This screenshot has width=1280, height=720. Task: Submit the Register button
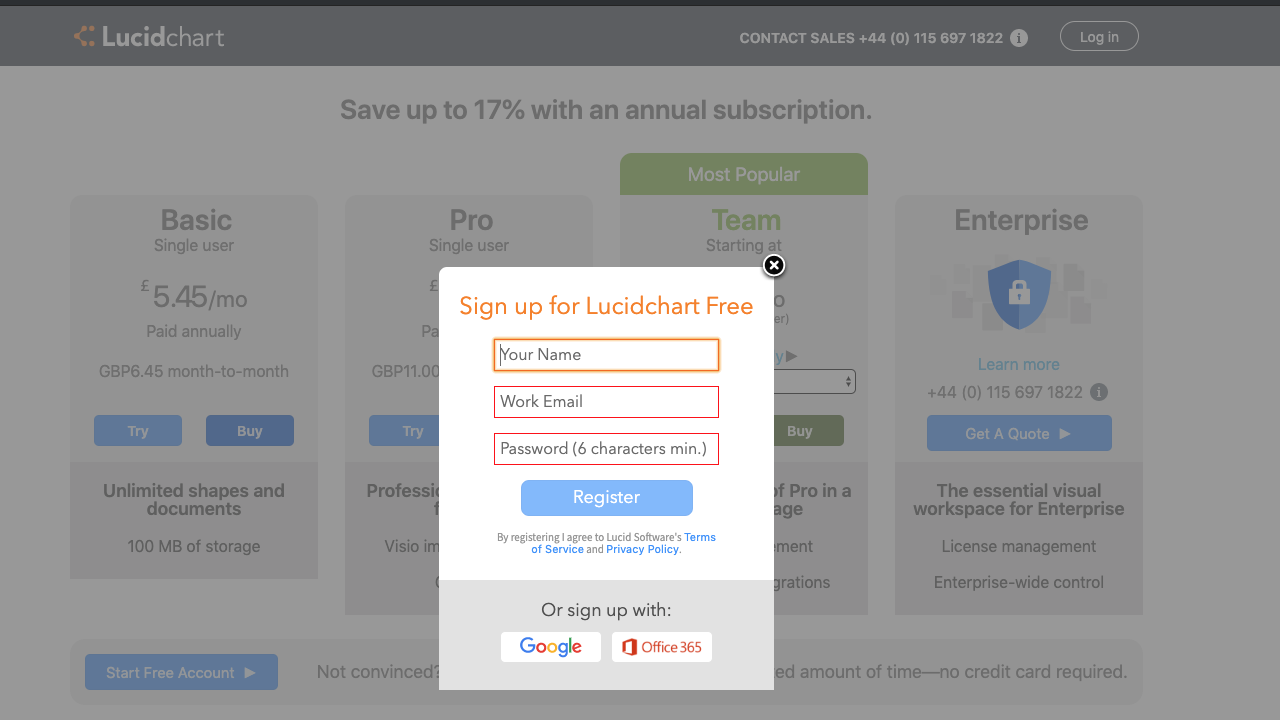[606, 498]
